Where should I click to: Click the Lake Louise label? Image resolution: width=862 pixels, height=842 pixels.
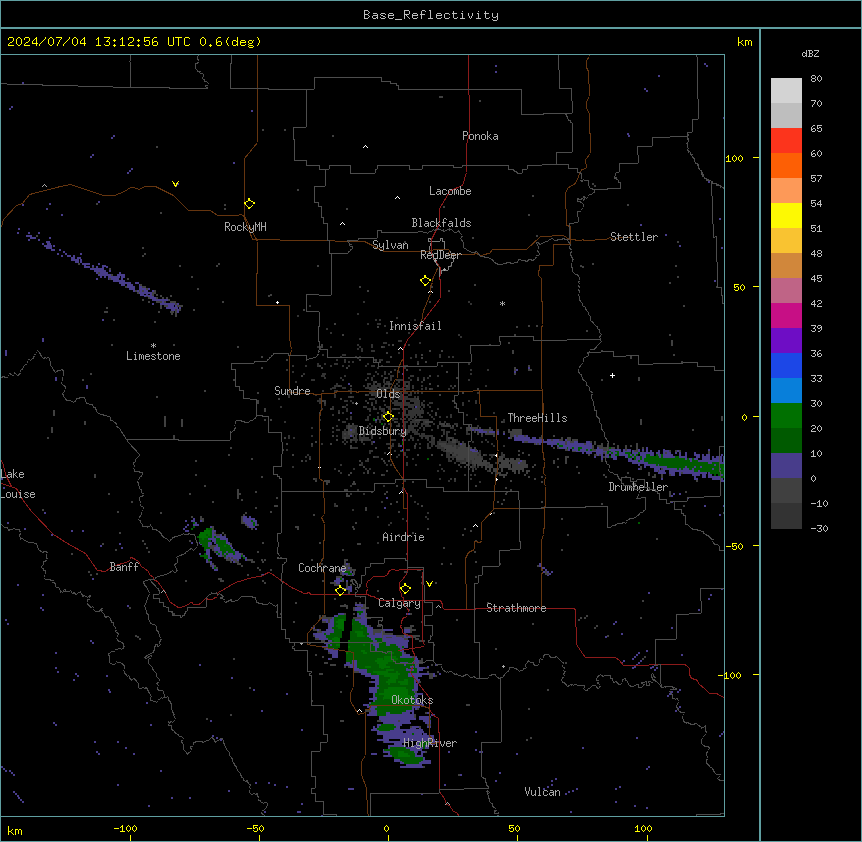coord(17,484)
